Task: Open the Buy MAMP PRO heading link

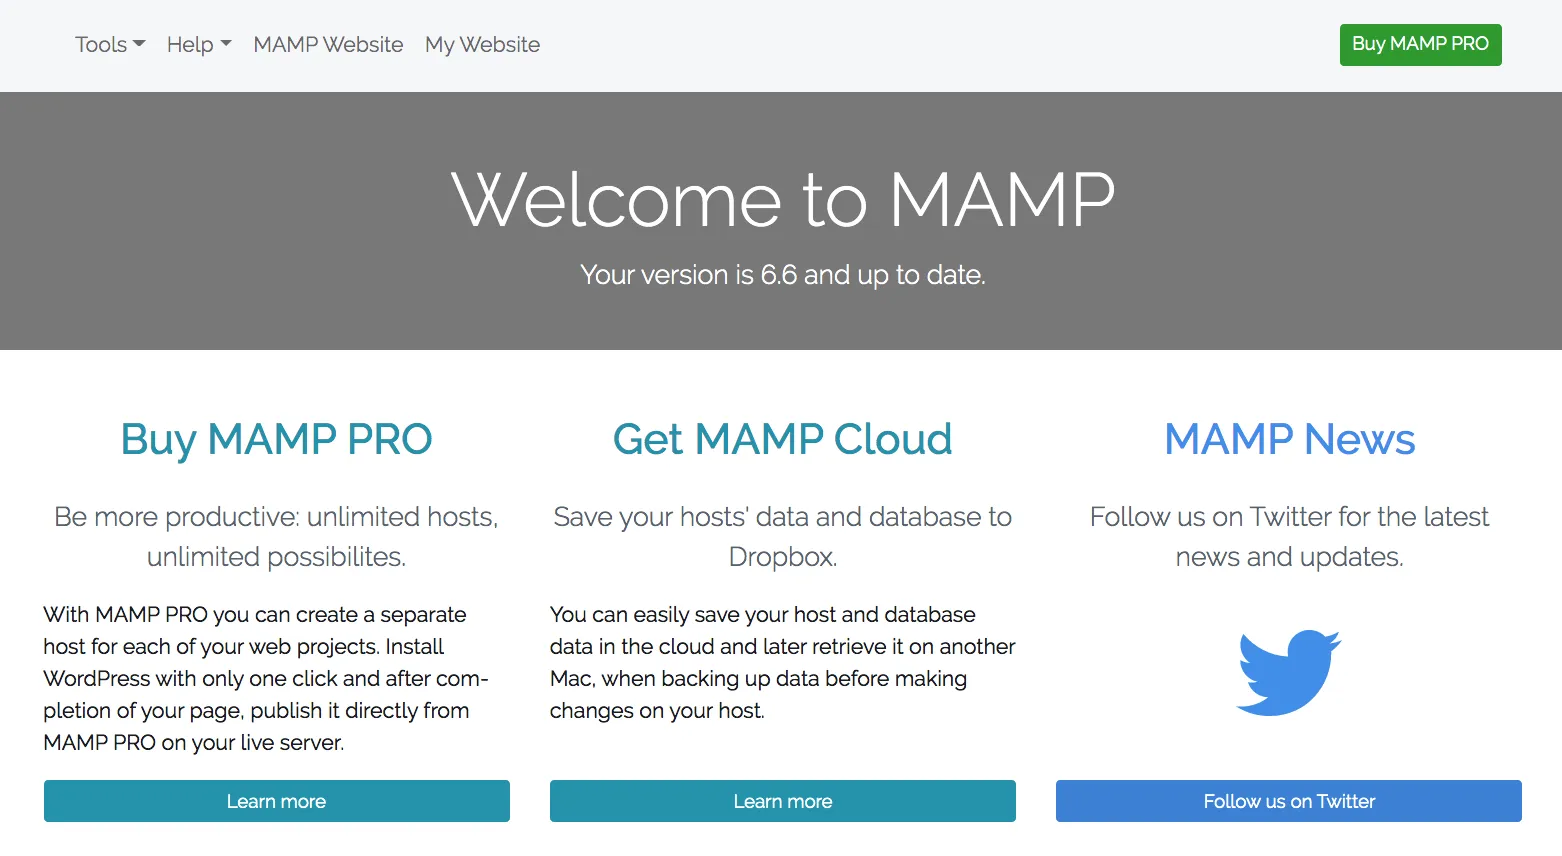Action: (276, 440)
